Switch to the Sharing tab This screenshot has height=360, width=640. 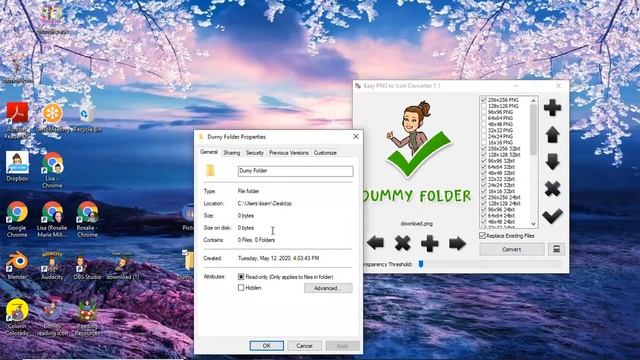231,153
